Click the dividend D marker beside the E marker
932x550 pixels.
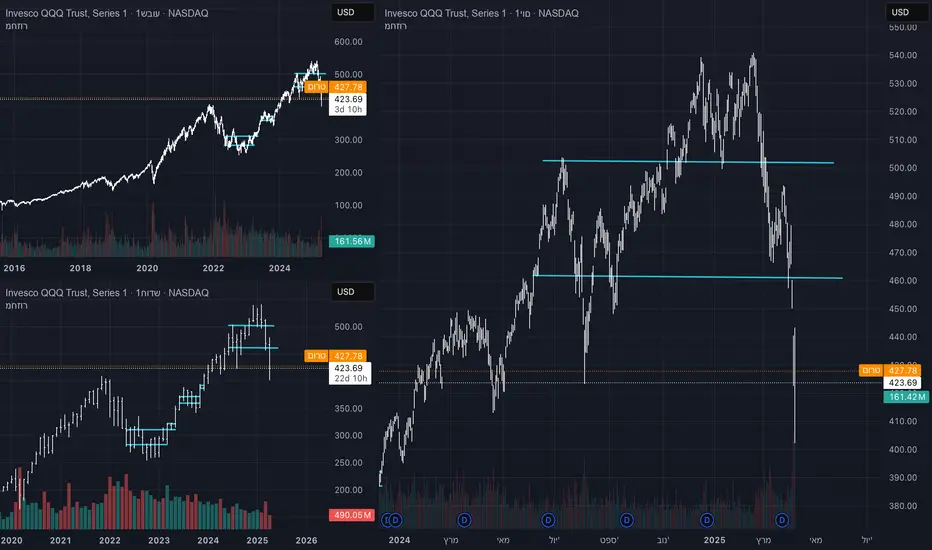point(396,520)
